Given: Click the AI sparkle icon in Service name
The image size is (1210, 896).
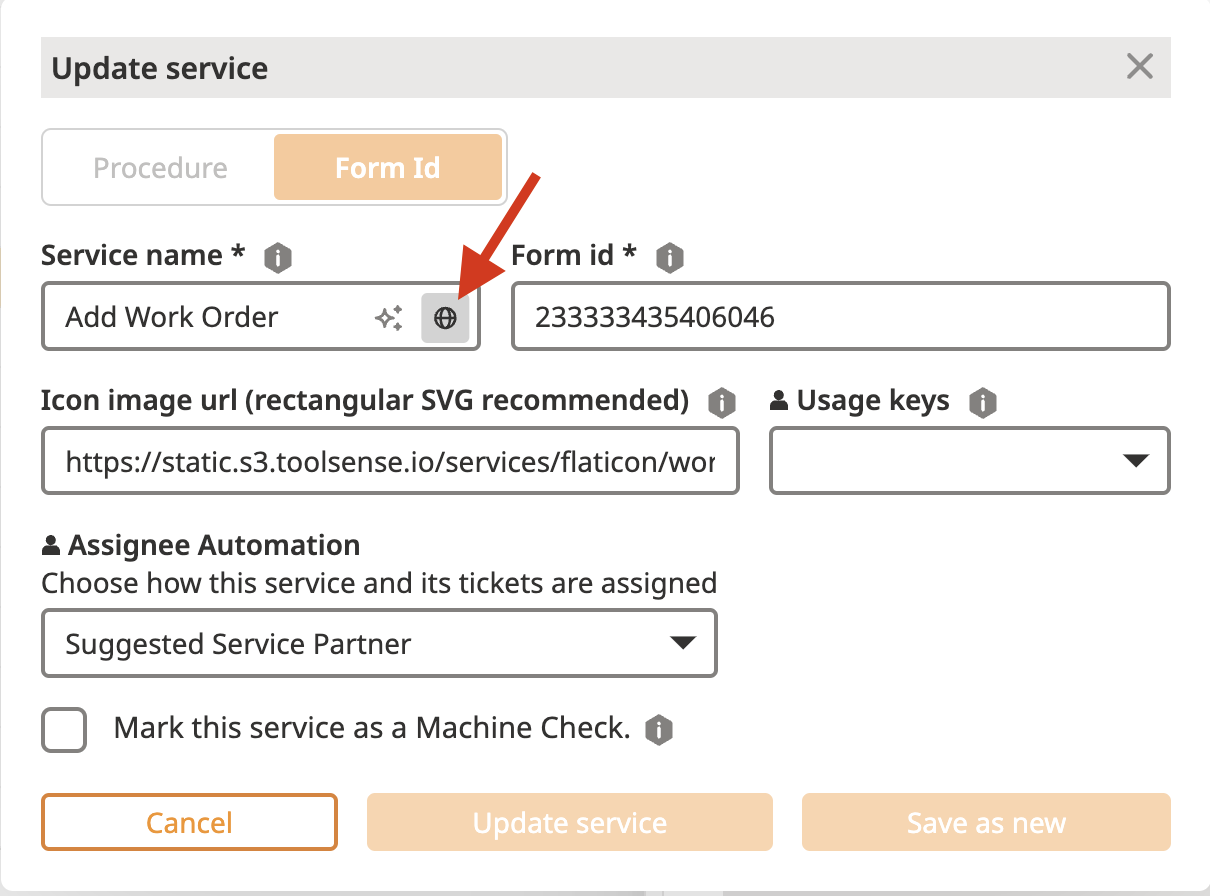Looking at the screenshot, I should click(389, 318).
